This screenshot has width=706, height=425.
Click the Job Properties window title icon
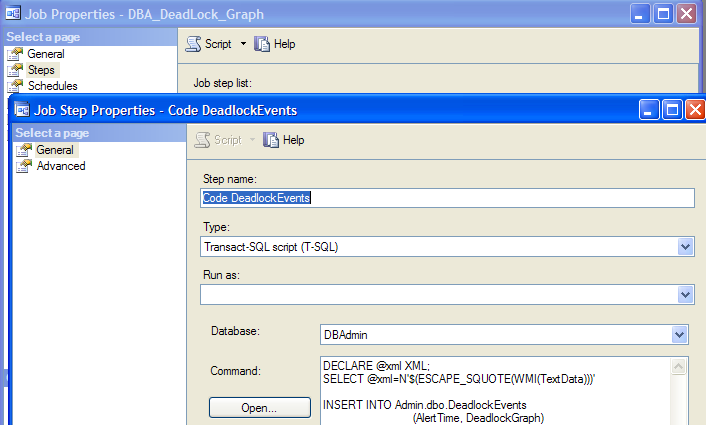click(15, 14)
